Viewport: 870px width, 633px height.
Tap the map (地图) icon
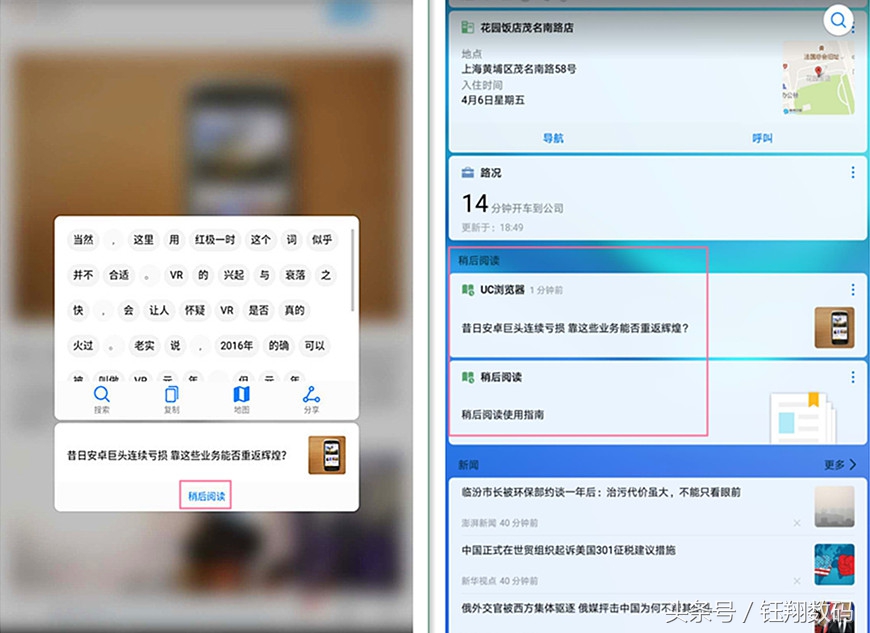click(x=241, y=394)
